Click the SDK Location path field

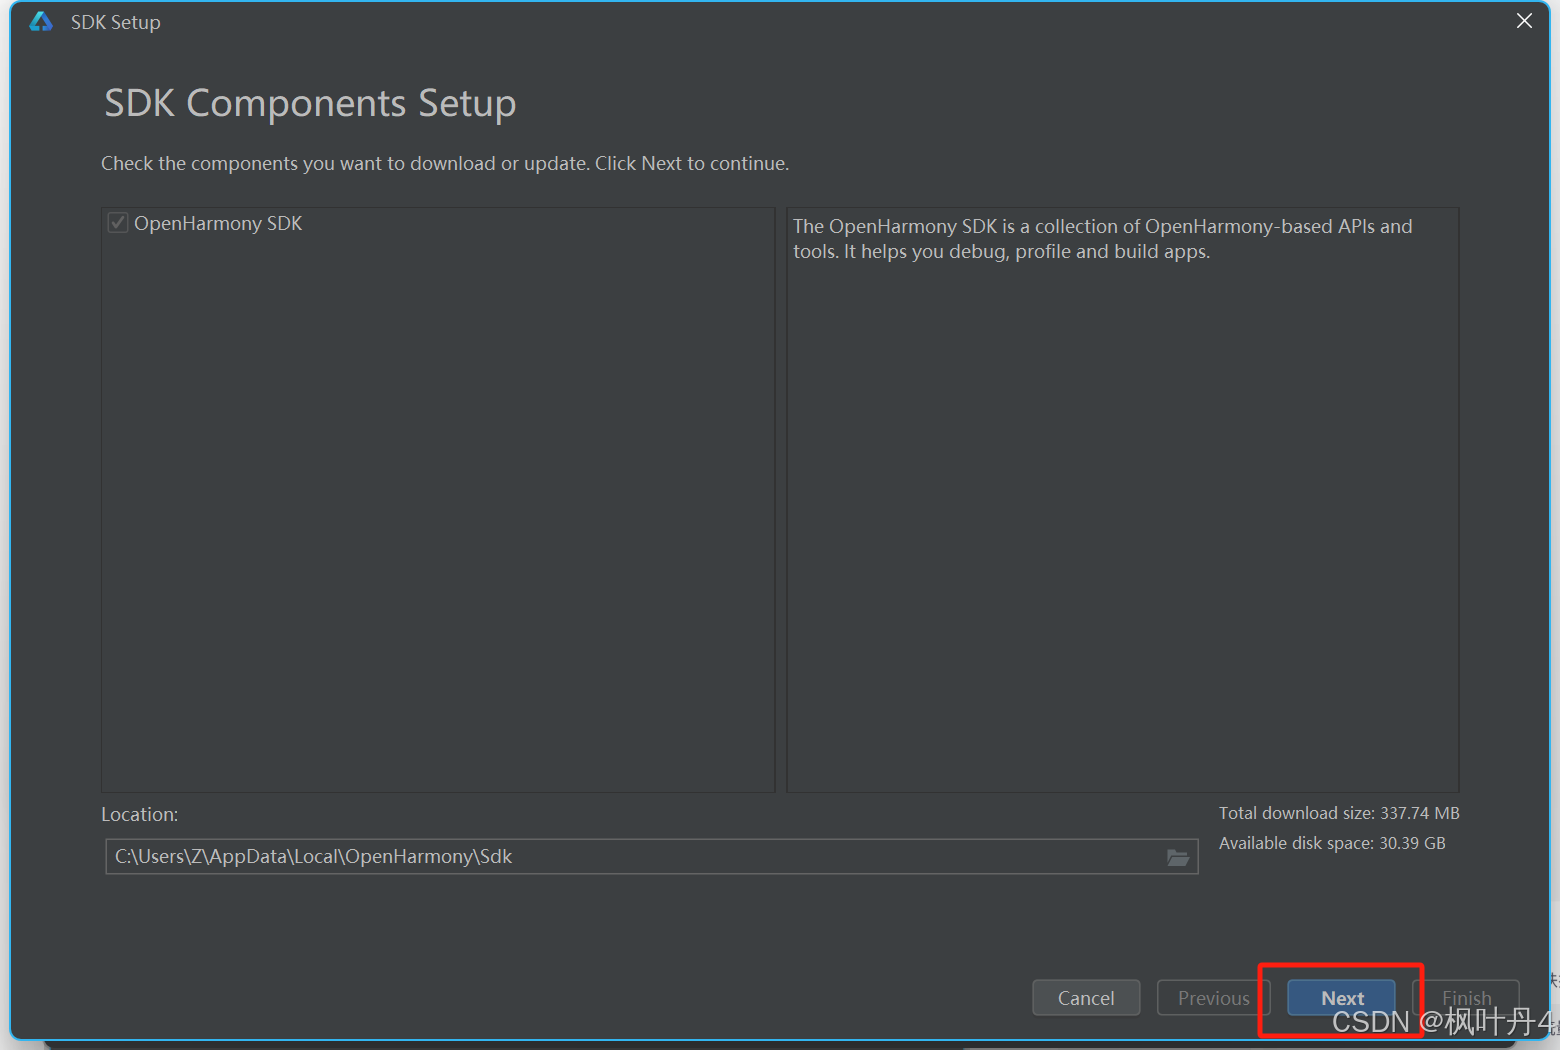pyautogui.click(x=651, y=857)
